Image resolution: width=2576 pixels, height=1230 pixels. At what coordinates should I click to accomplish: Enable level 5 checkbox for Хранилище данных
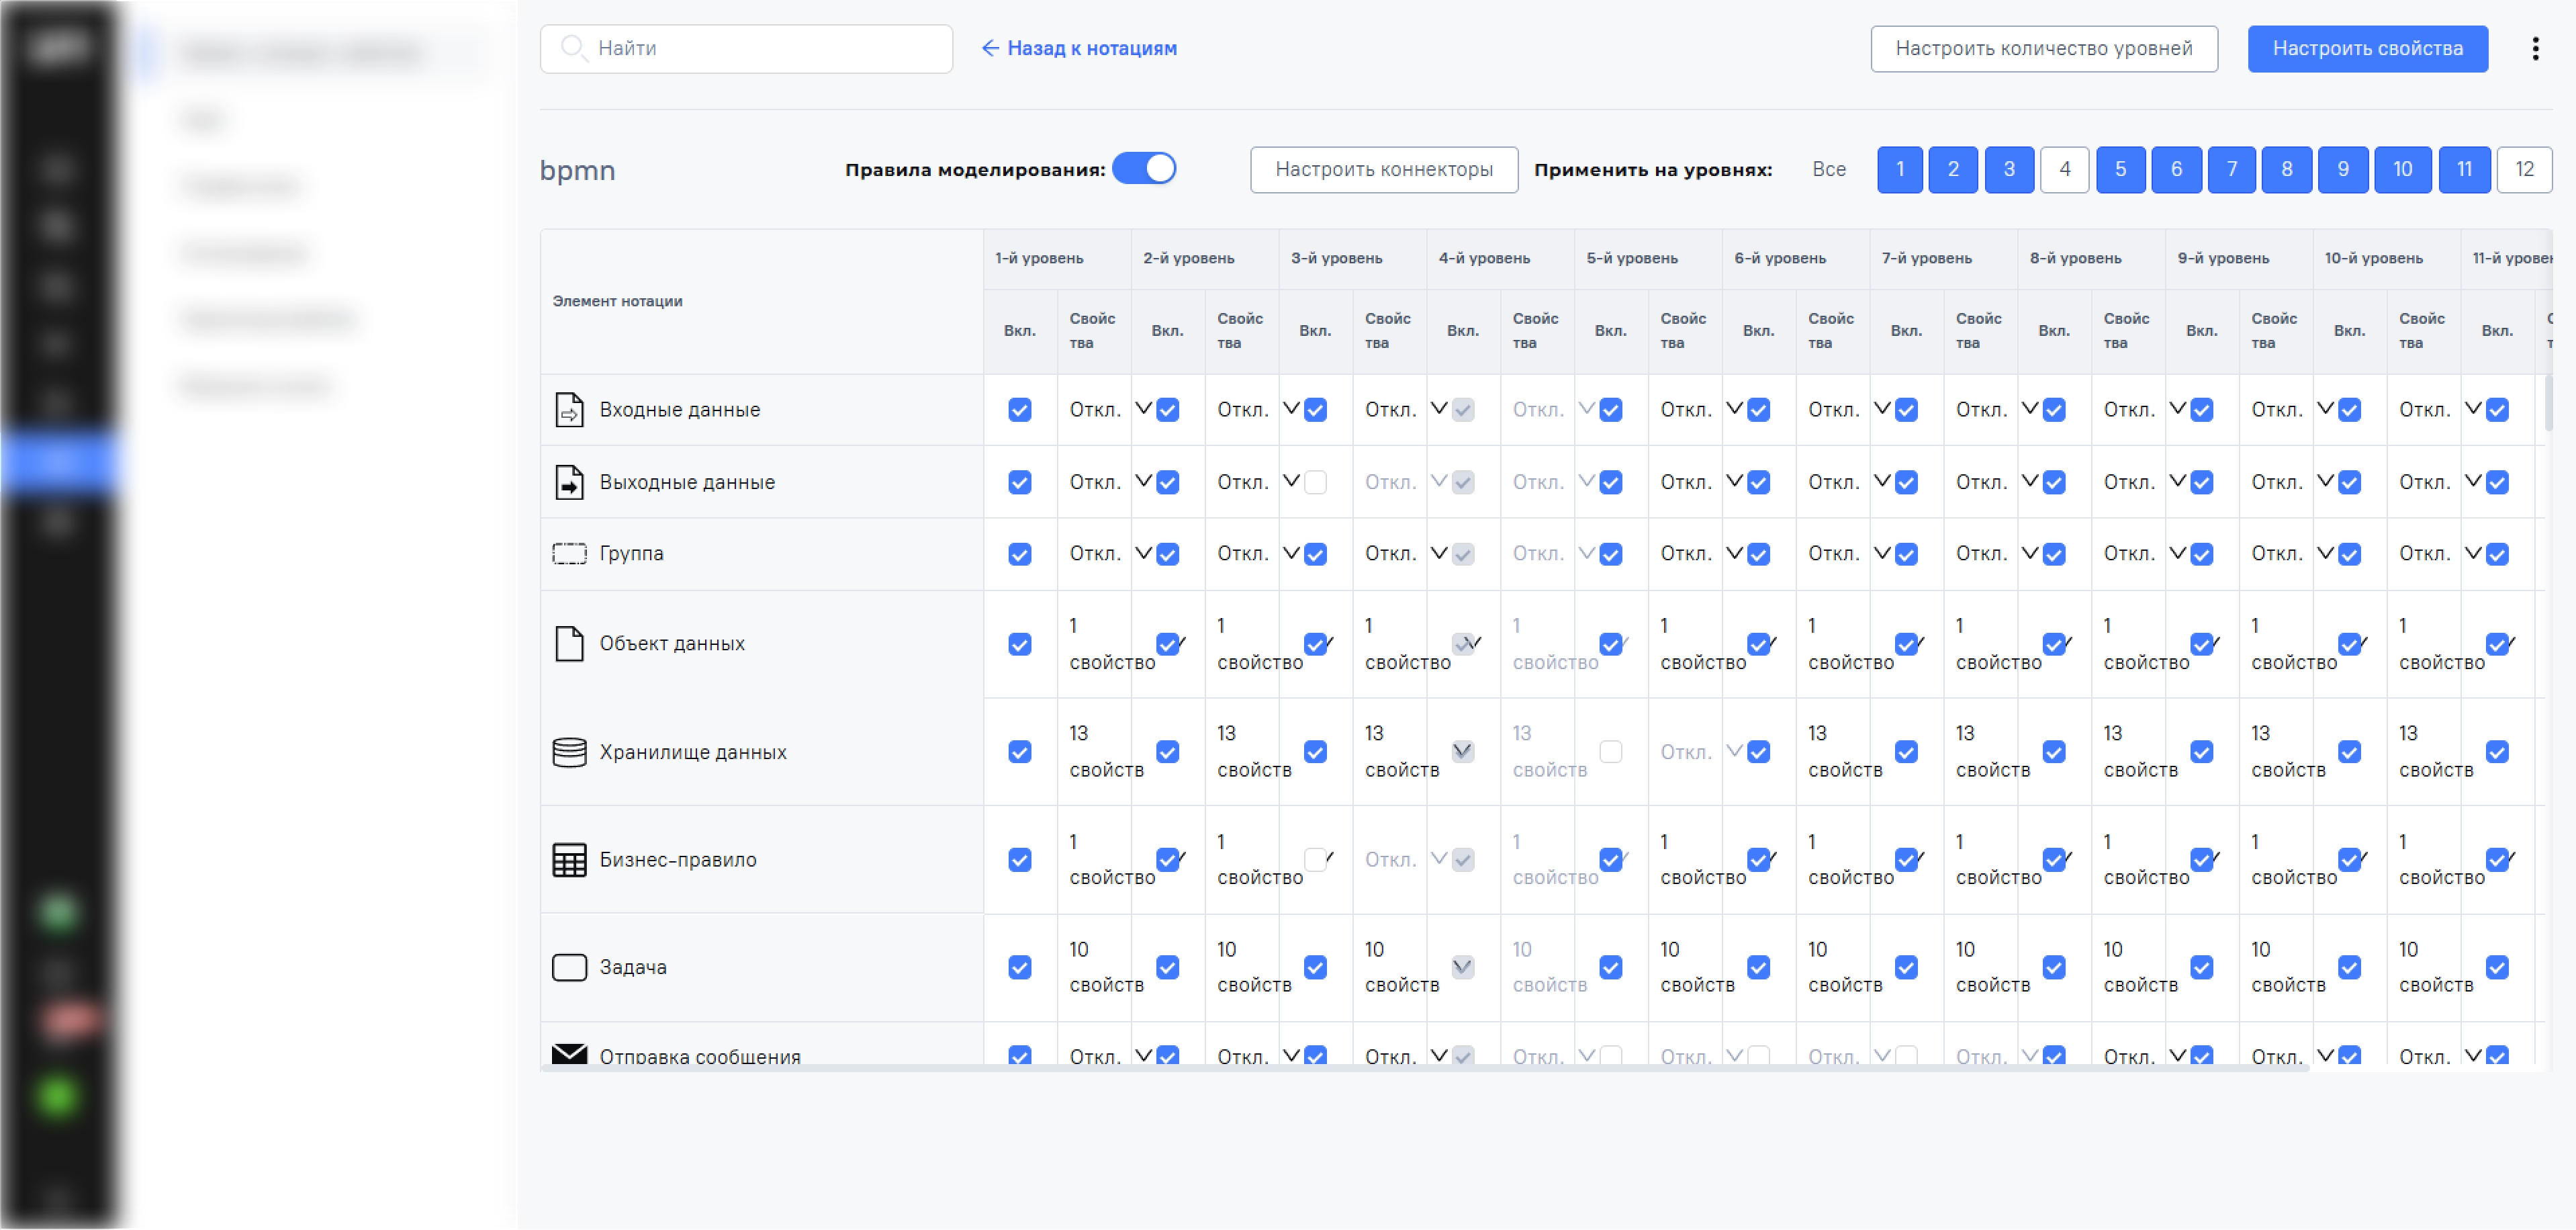coord(1610,752)
